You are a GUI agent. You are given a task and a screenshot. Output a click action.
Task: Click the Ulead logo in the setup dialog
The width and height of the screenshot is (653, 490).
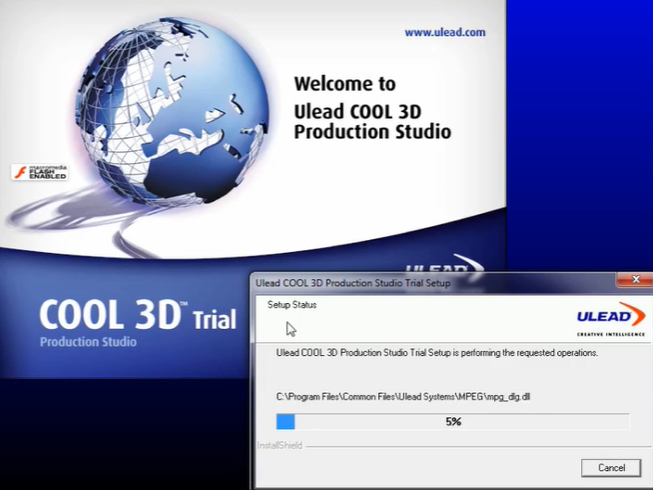611,319
